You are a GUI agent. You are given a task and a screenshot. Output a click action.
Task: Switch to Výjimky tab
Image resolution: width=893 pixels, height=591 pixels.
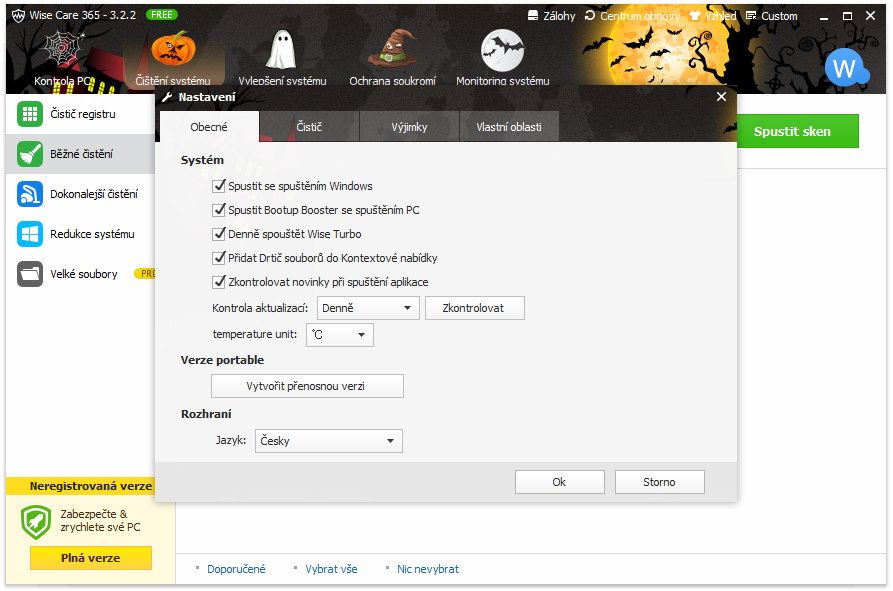[409, 127]
